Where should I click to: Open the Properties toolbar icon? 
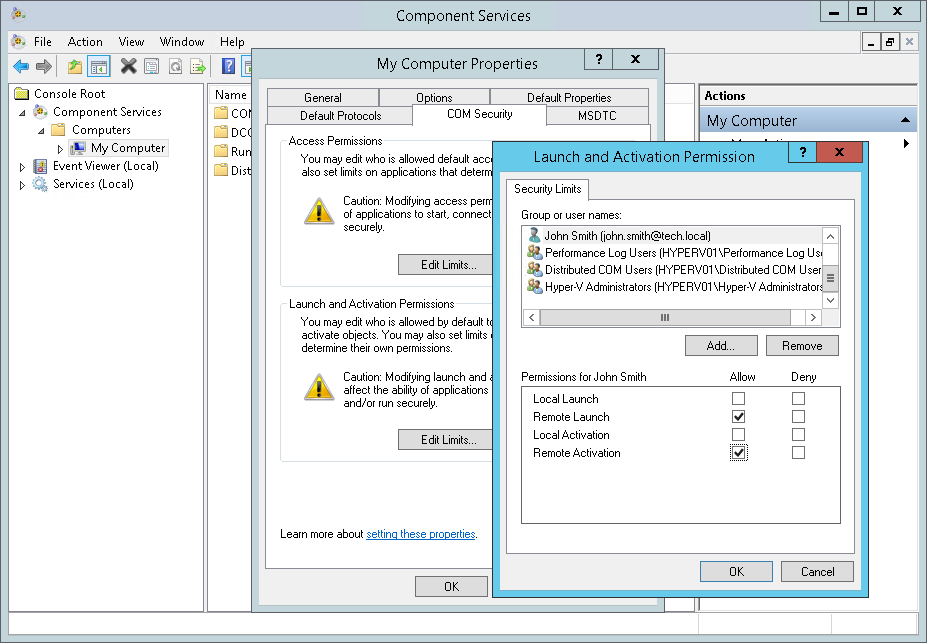click(150, 66)
